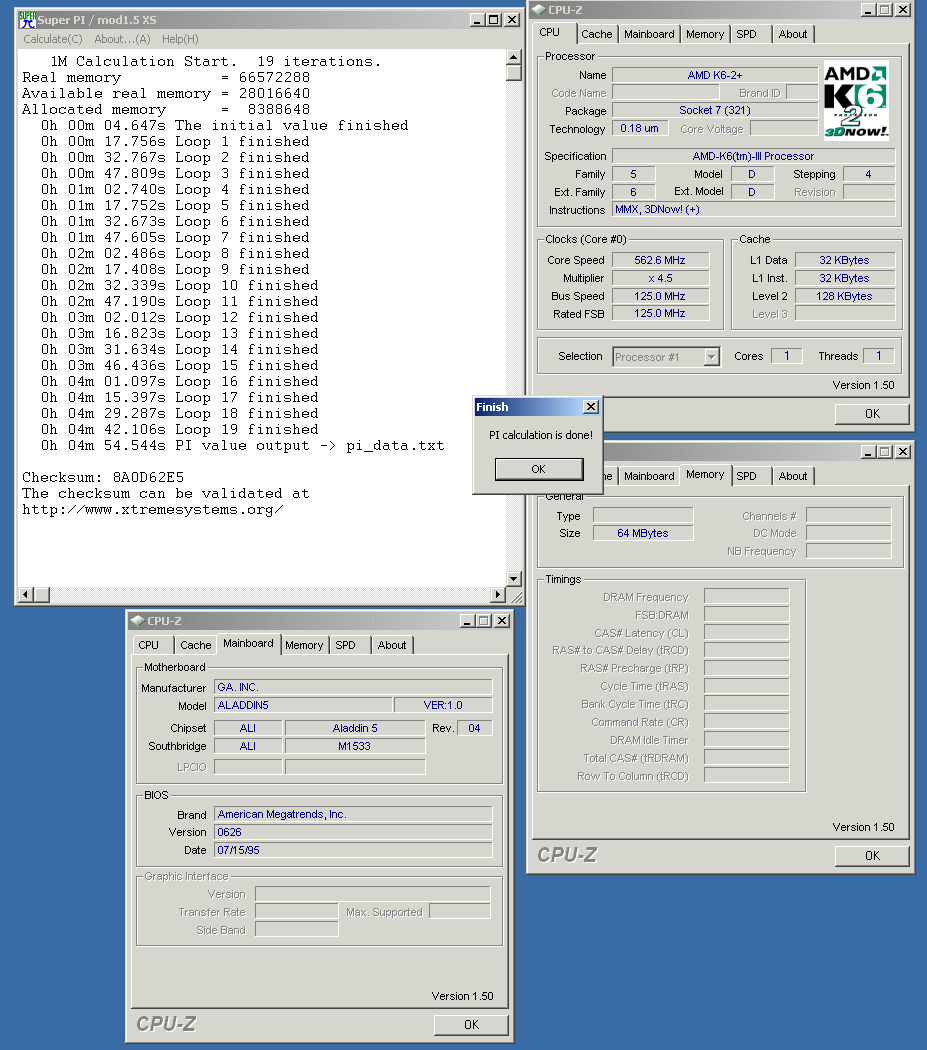Click the Super PI vertical scrollbar up arrow
Viewport: 927px width, 1050px height.
514,57
